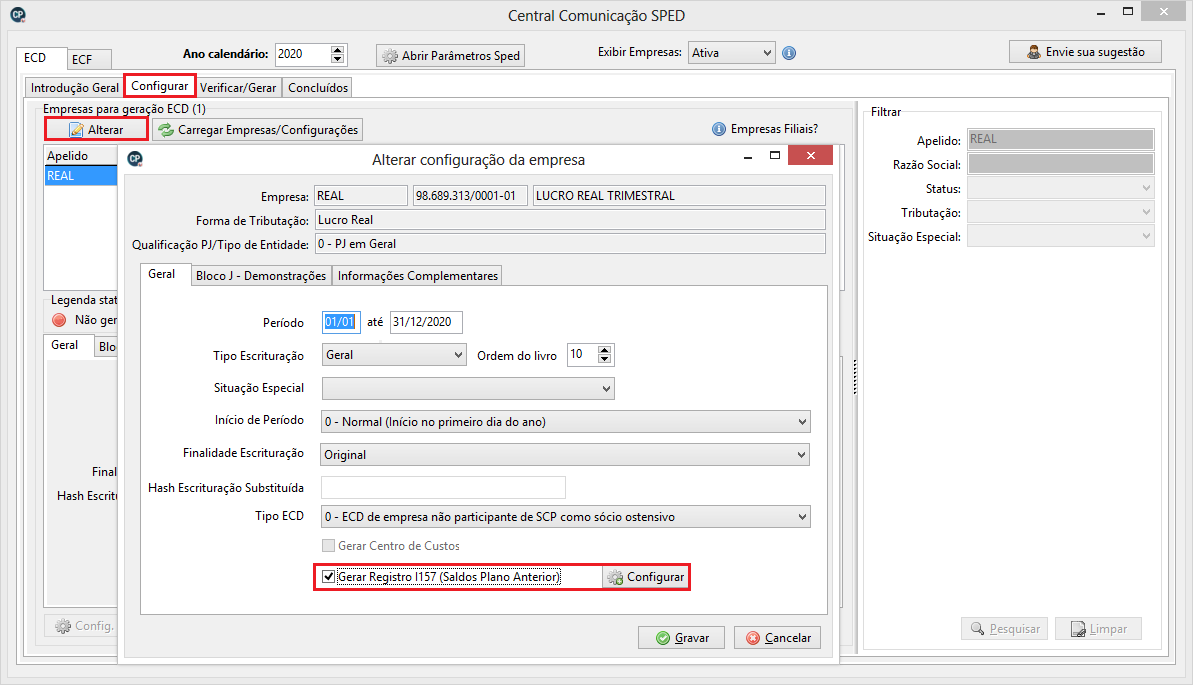The width and height of the screenshot is (1193, 685).
Task: Click the Pesquisar filter button
Action: [1004, 629]
